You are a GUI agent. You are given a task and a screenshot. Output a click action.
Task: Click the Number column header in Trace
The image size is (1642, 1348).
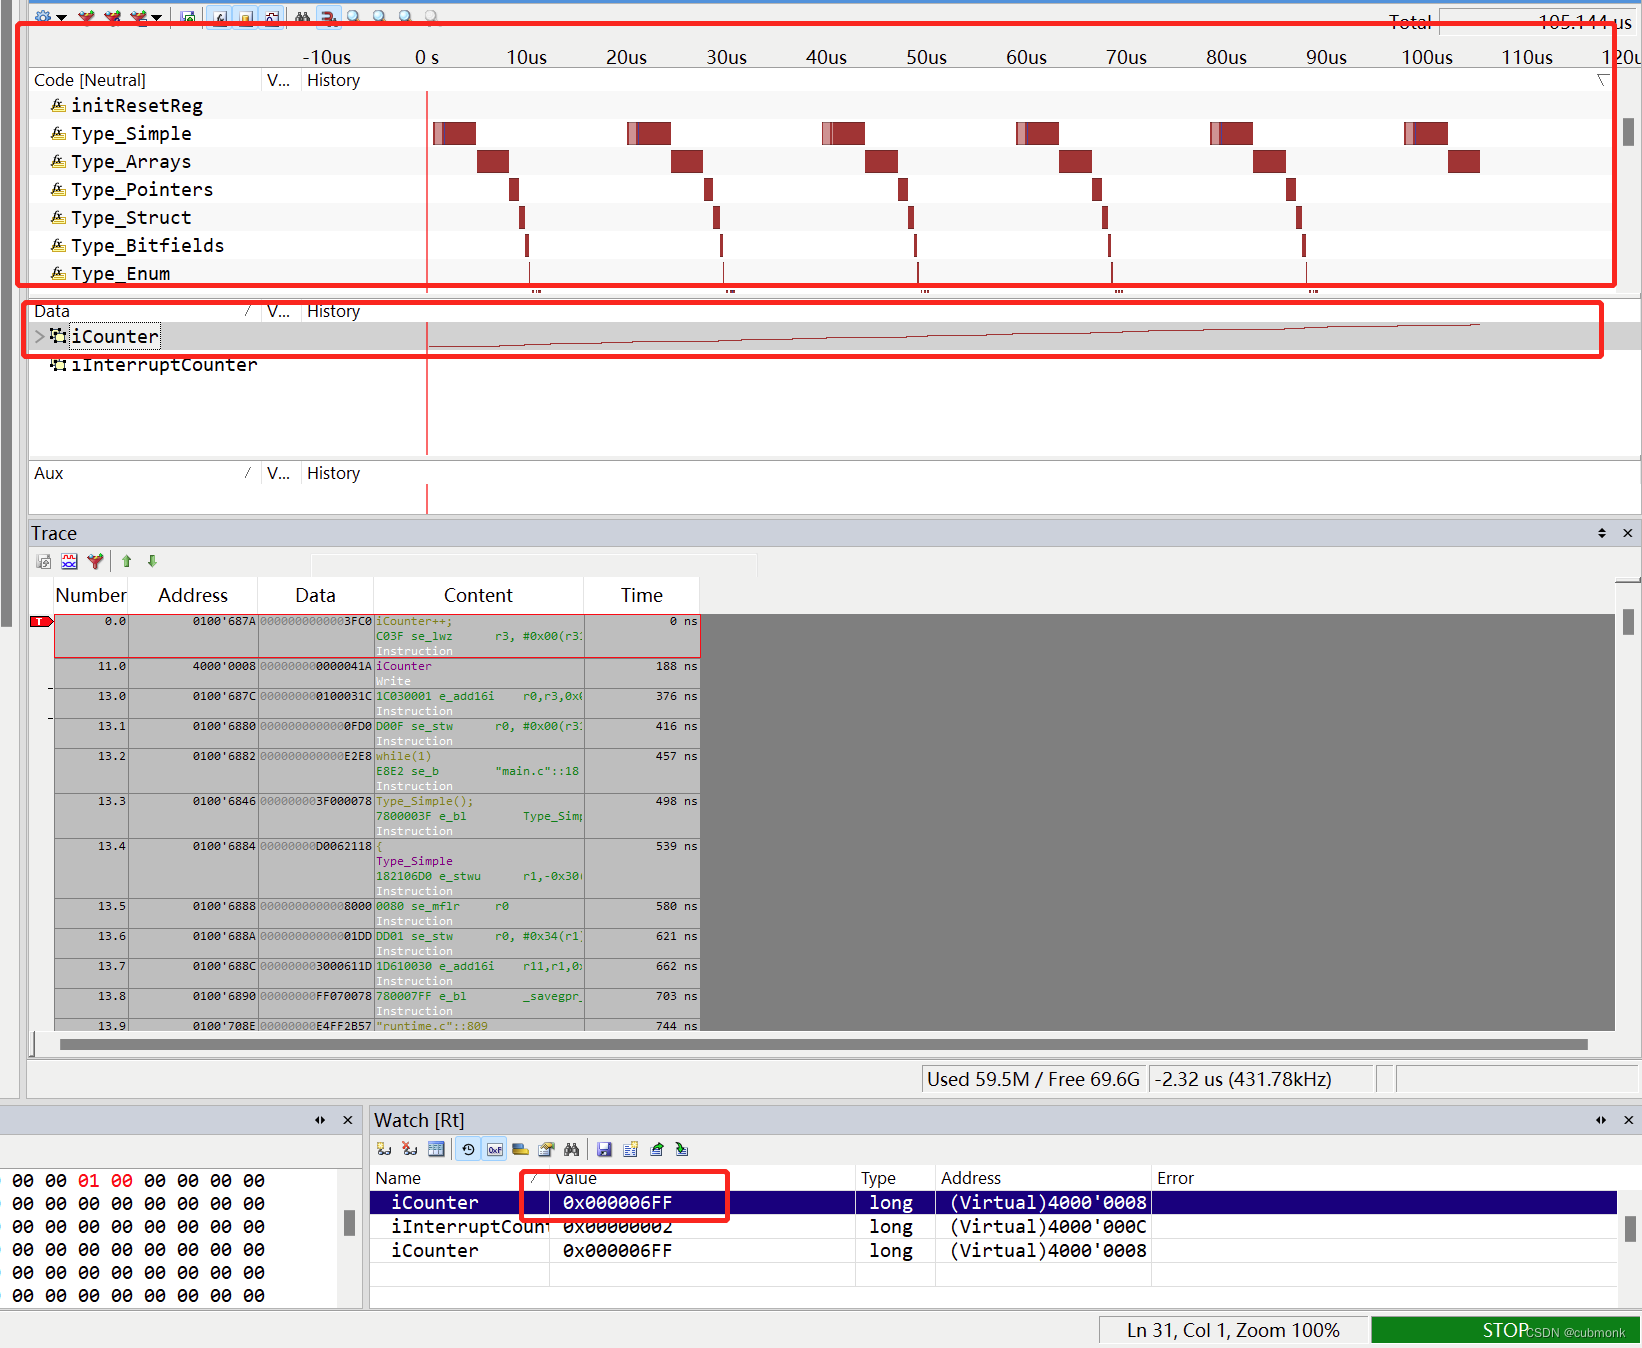click(x=91, y=596)
